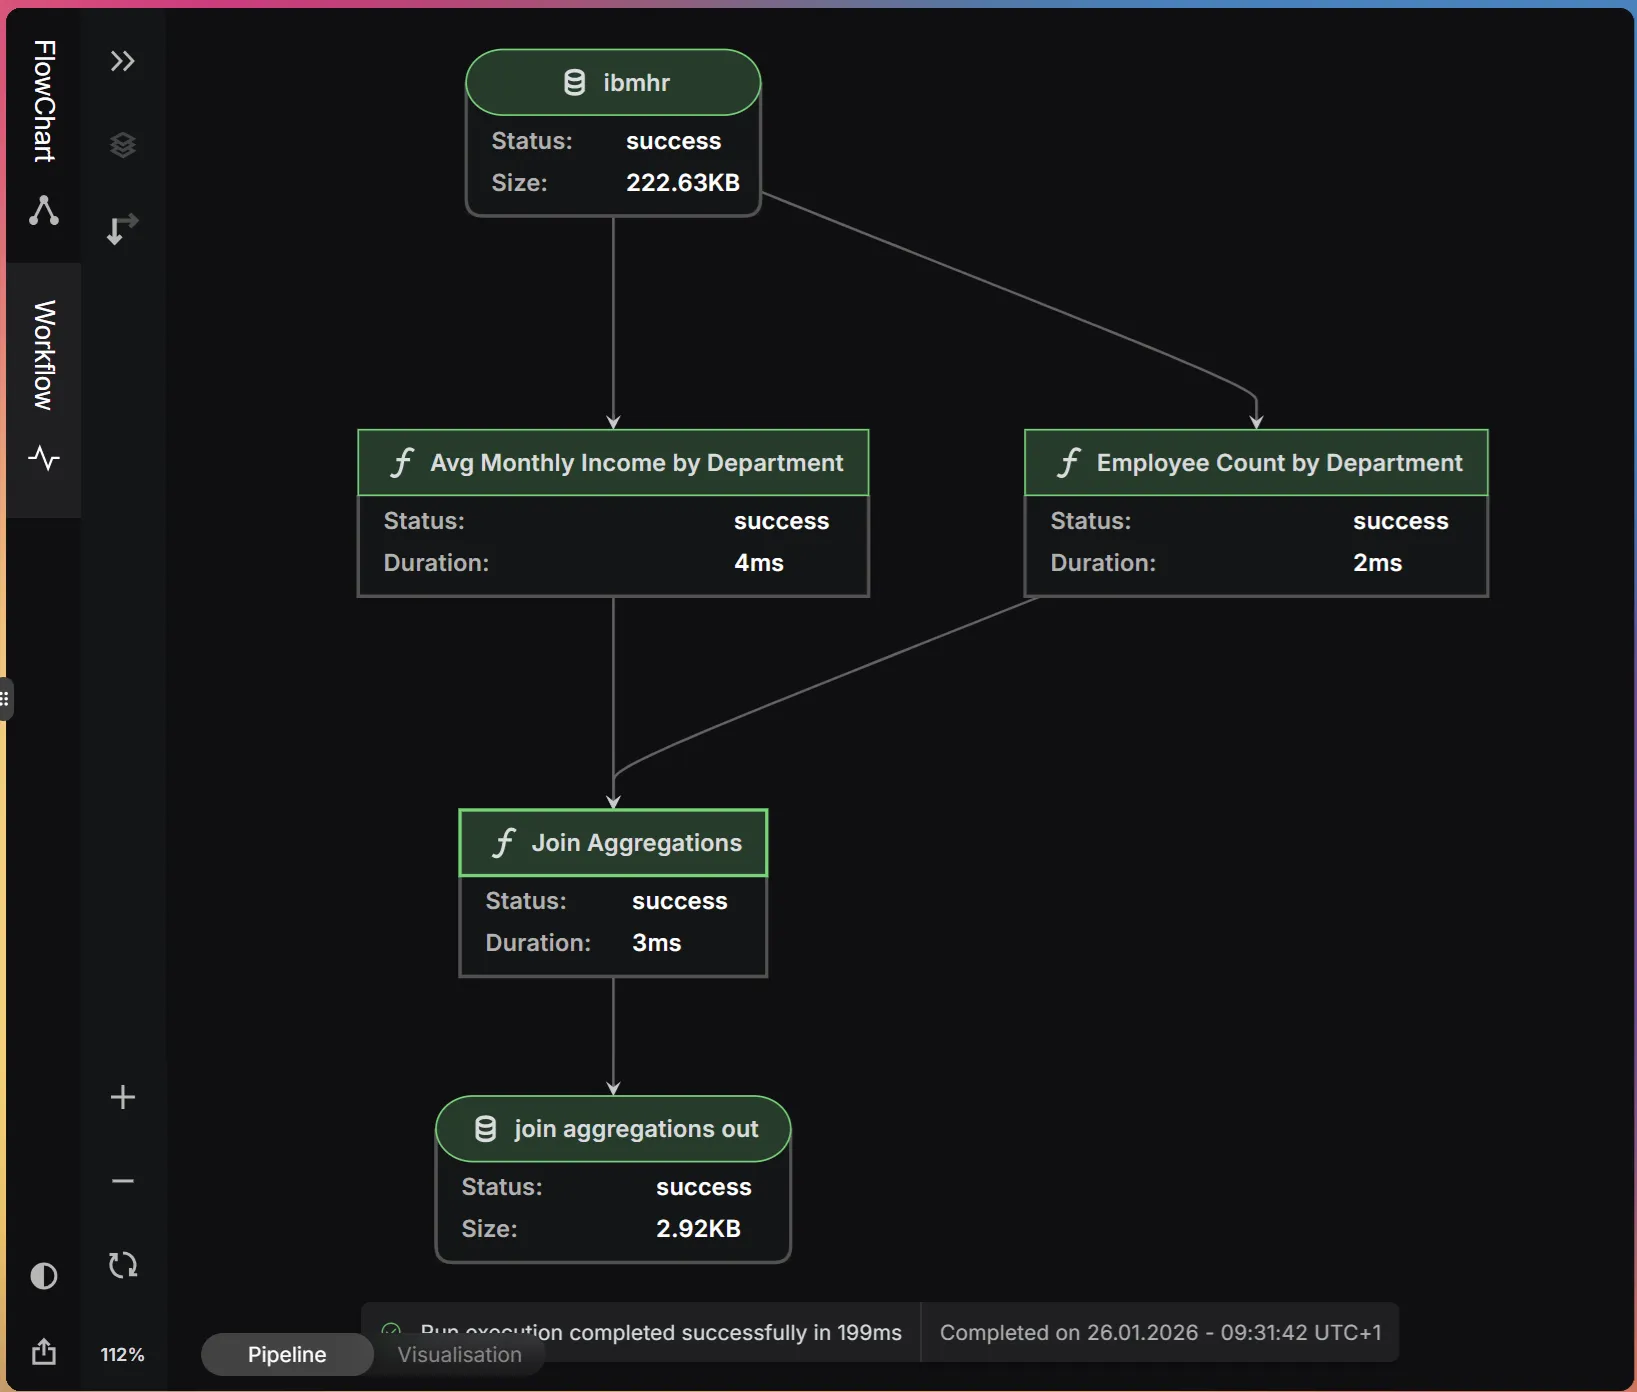Expand the sidebar via double-chevron icon
The height and width of the screenshot is (1392, 1637).
pyautogui.click(x=122, y=61)
